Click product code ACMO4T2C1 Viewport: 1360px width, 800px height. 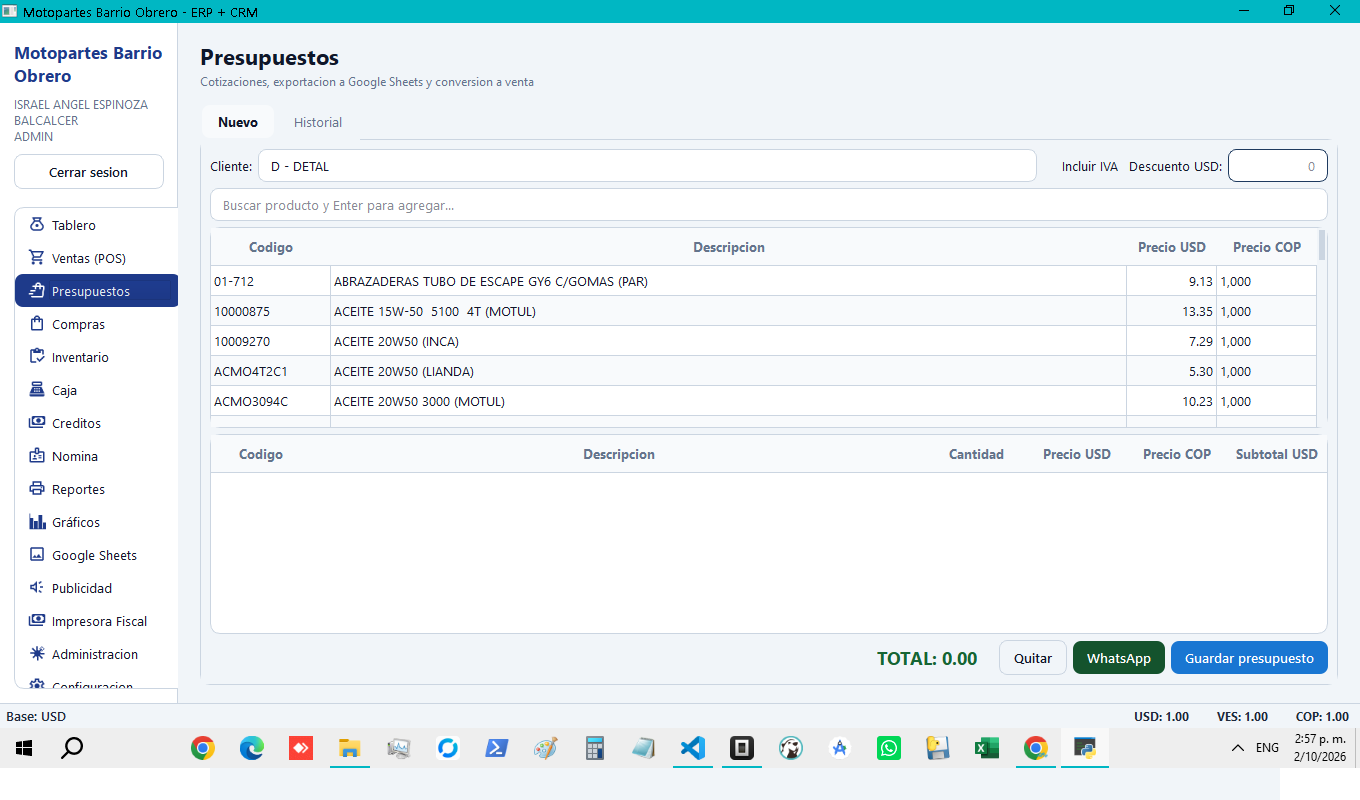251,371
